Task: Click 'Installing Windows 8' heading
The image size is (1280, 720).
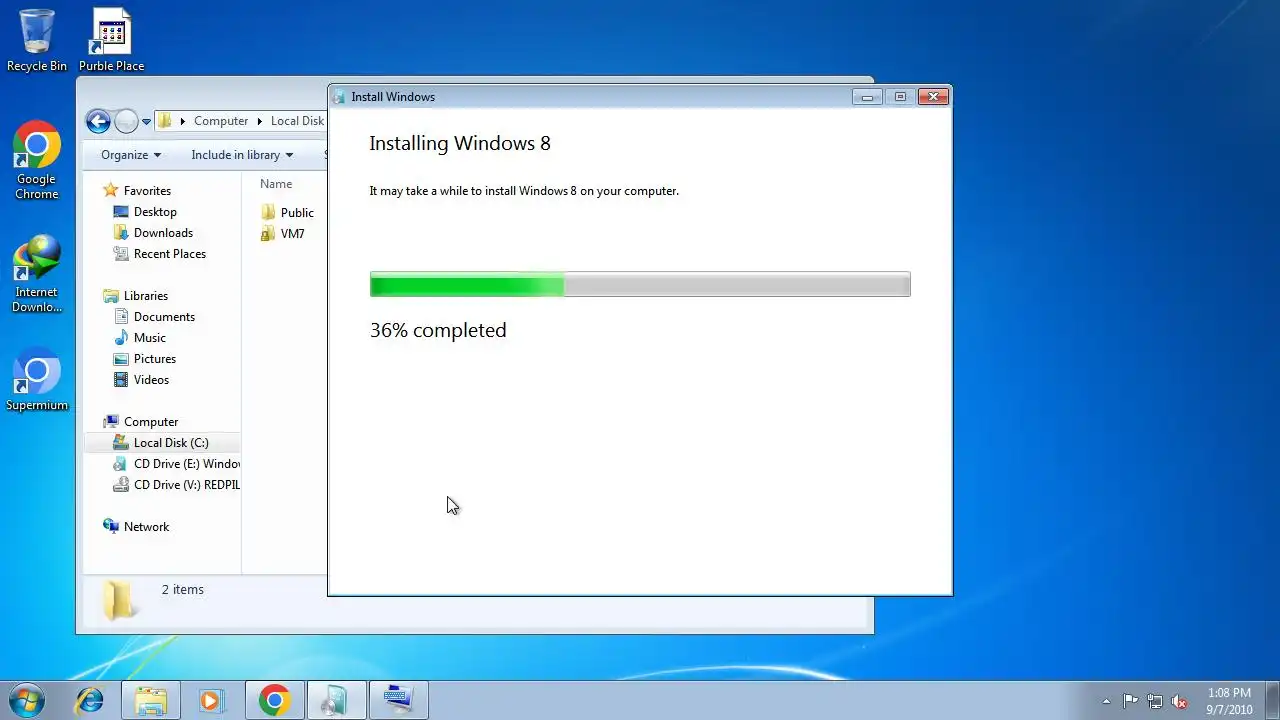Action: click(460, 143)
